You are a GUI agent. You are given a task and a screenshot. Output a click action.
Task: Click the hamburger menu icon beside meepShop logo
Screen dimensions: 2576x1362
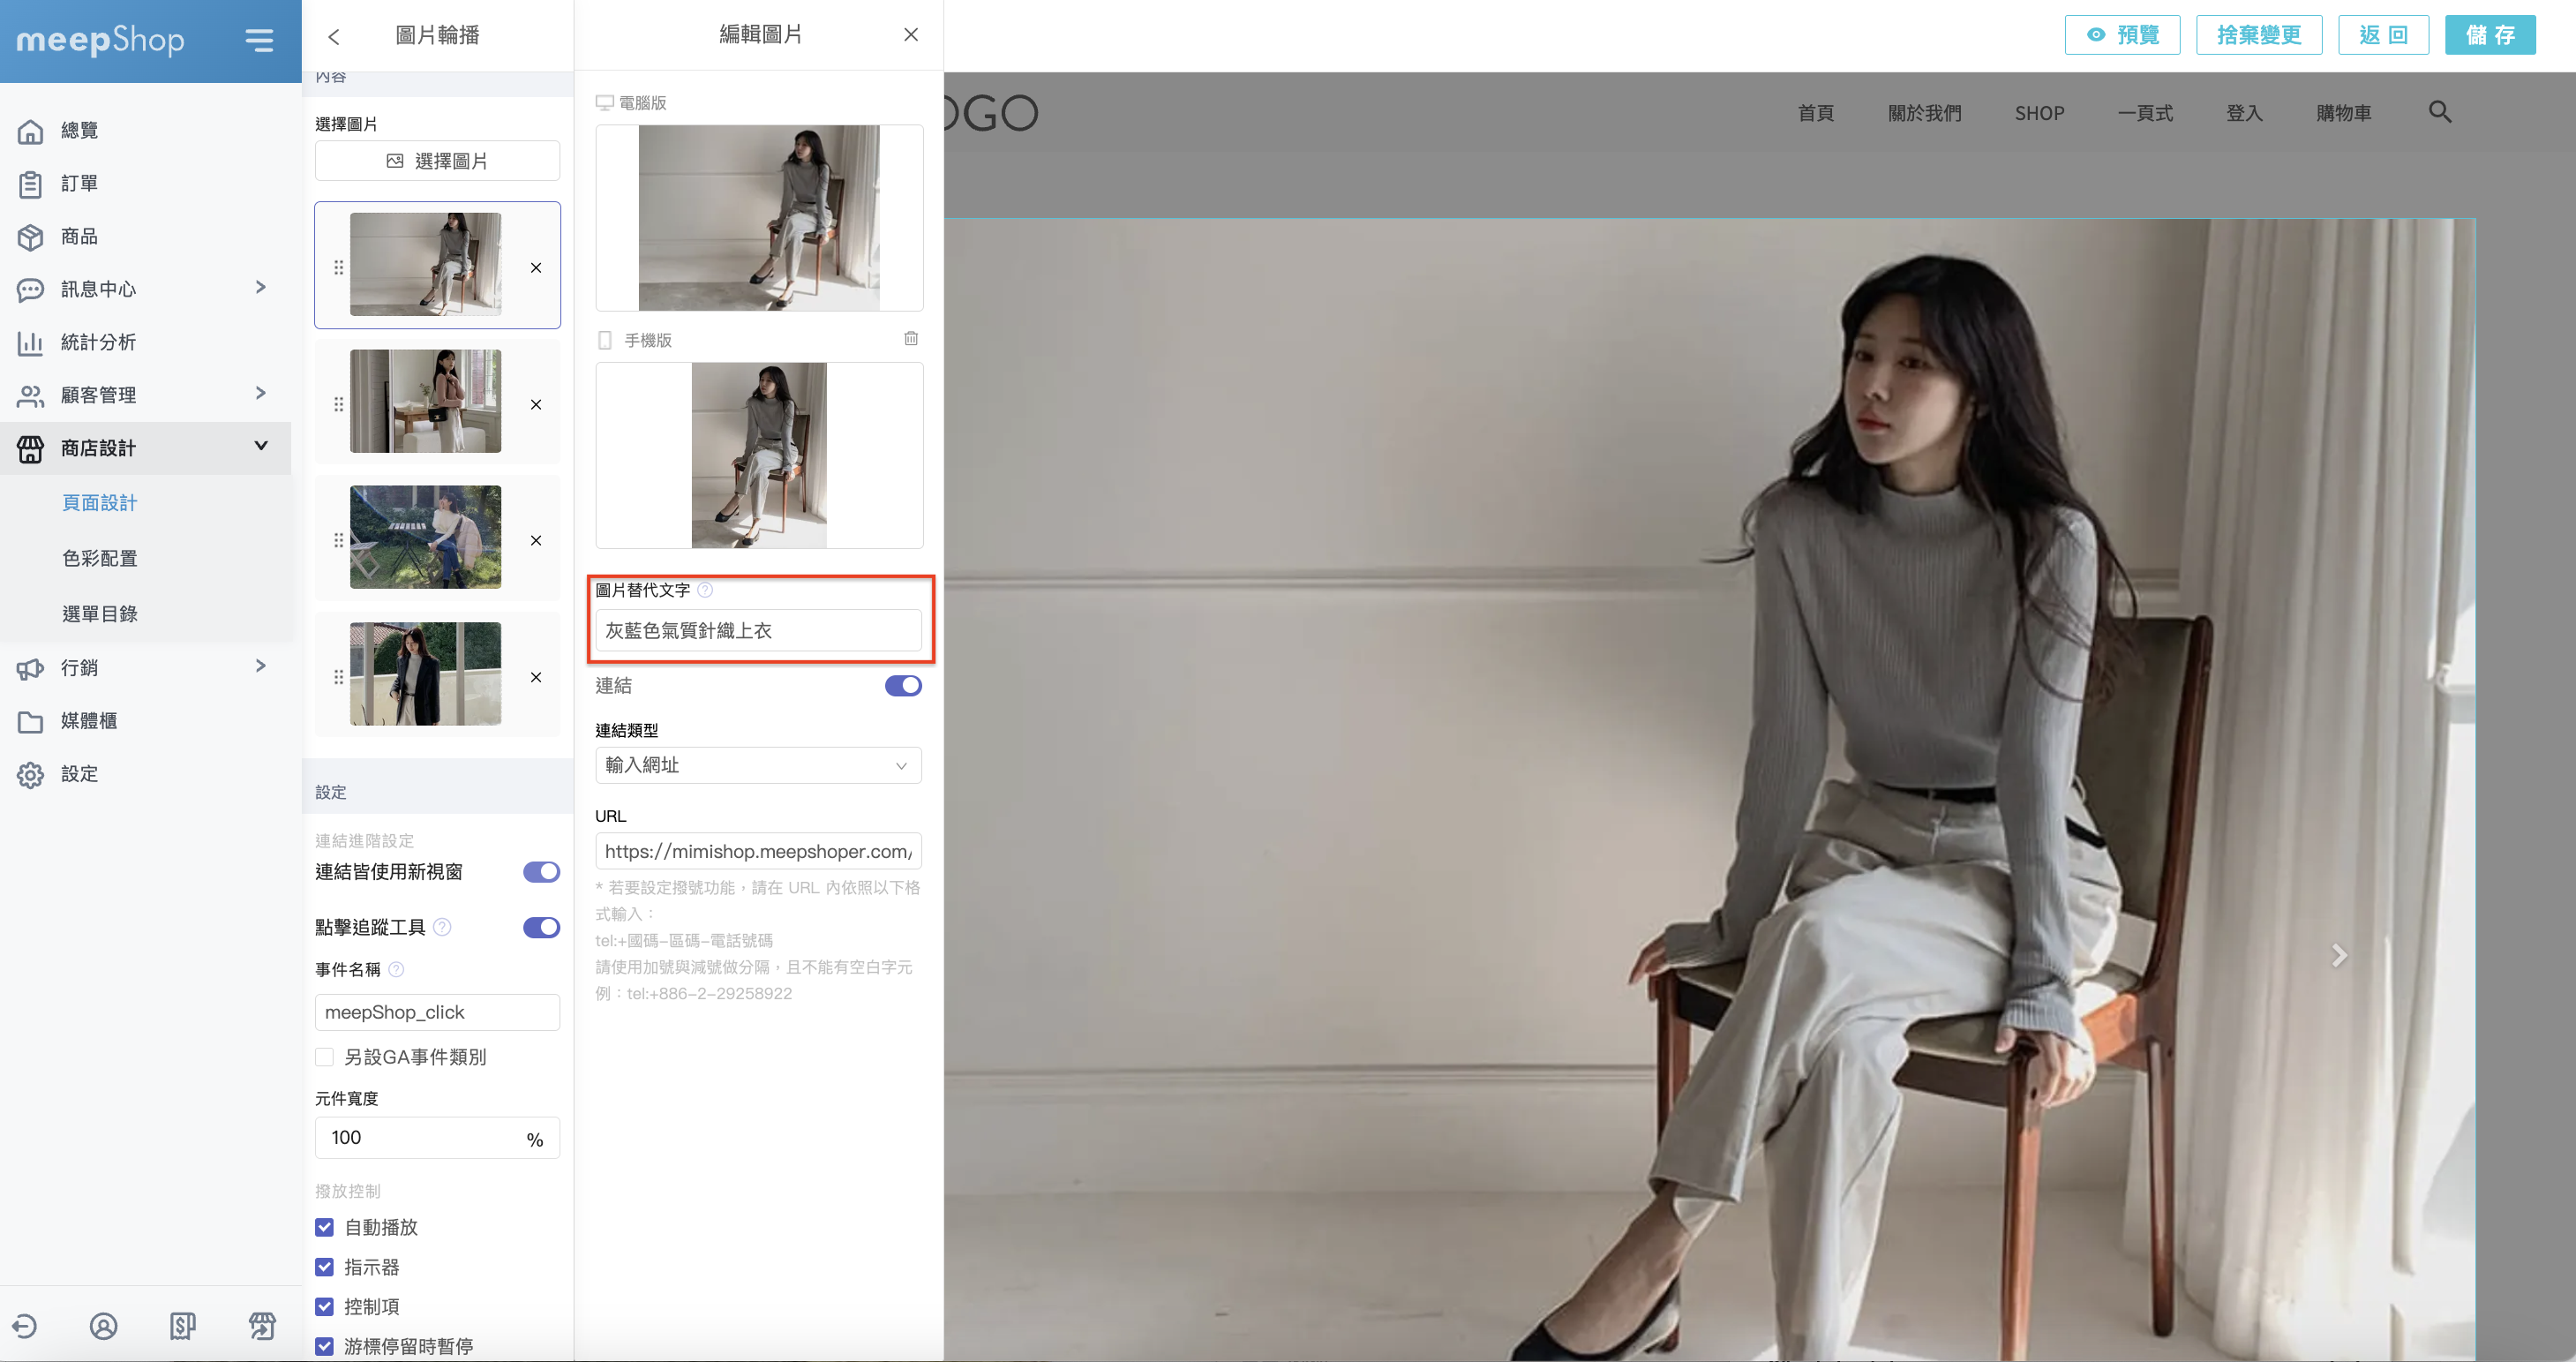coord(259,40)
